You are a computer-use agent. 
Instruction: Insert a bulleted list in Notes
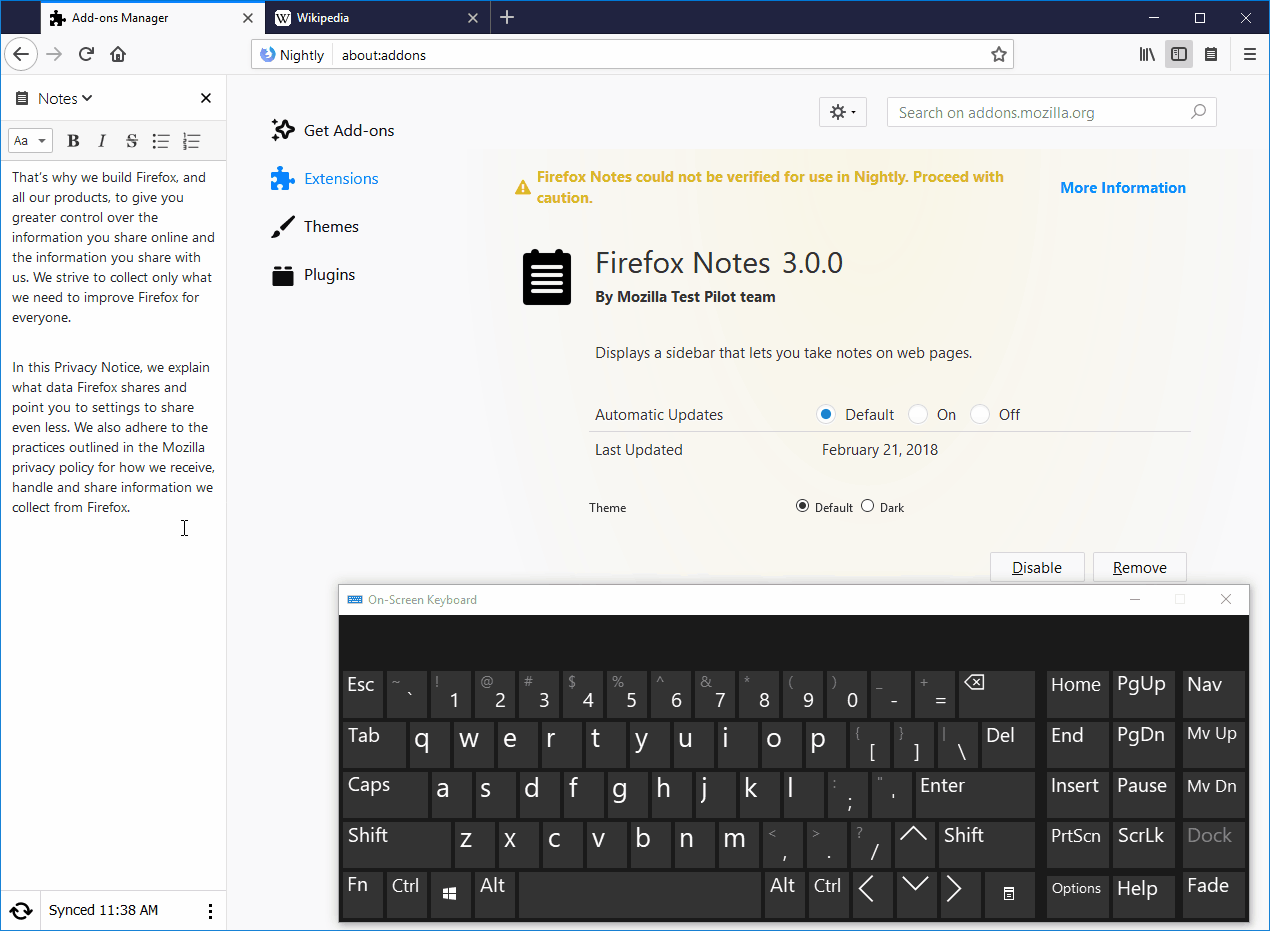(x=160, y=141)
